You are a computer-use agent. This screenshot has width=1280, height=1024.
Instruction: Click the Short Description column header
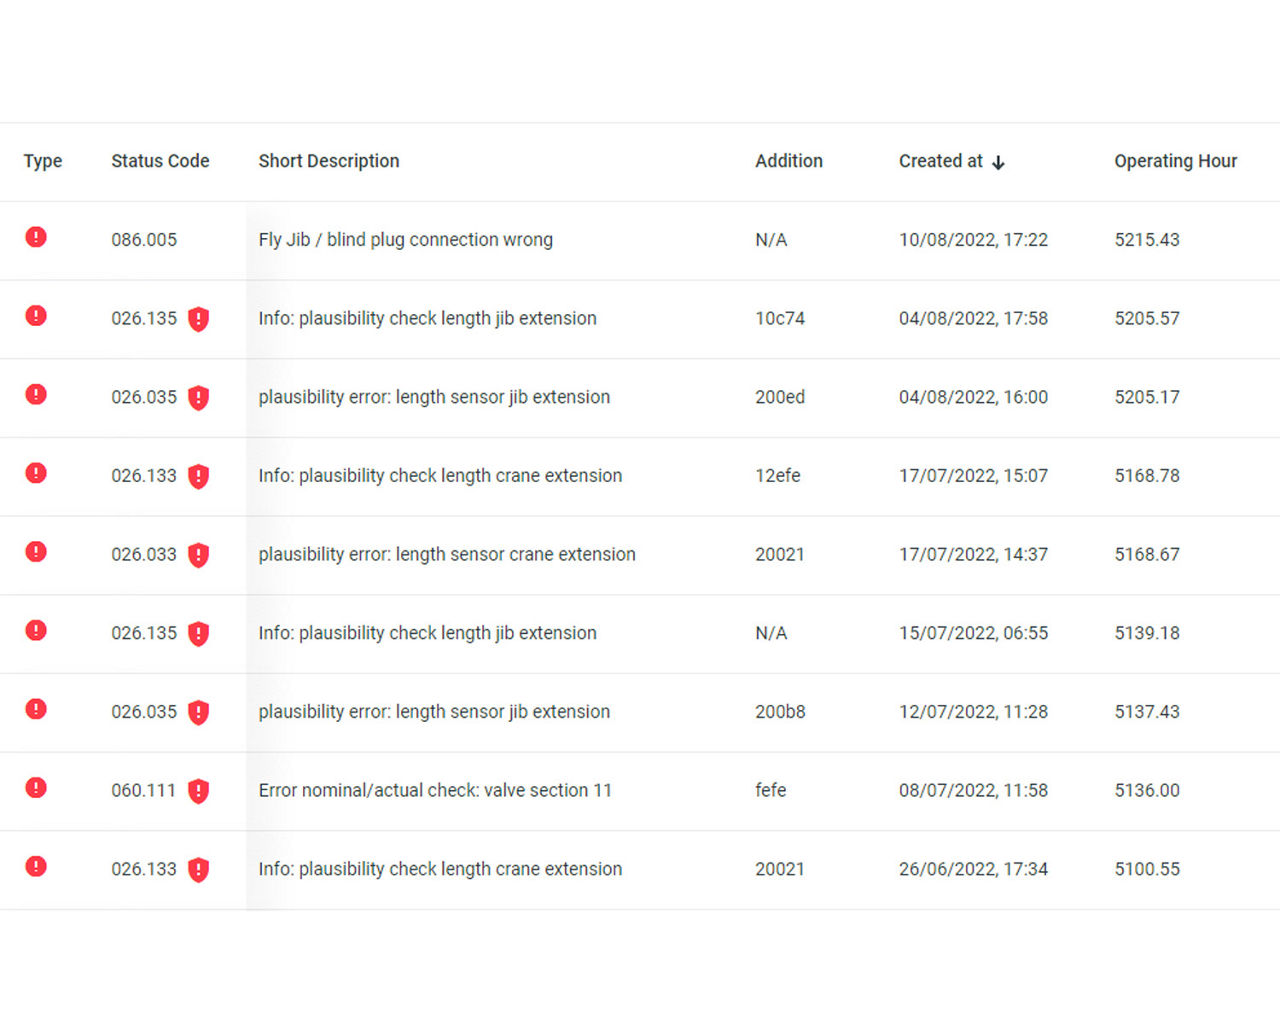coord(328,161)
